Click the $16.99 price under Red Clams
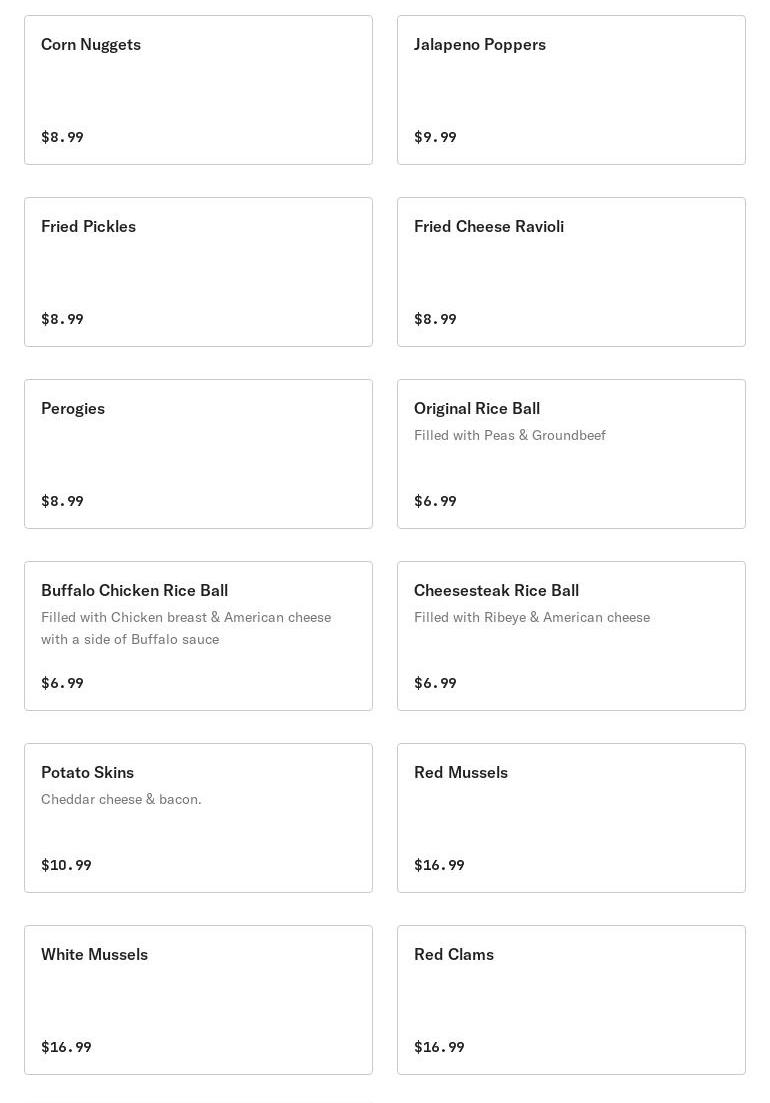This screenshot has height=1103, width=770. coord(439,1047)
